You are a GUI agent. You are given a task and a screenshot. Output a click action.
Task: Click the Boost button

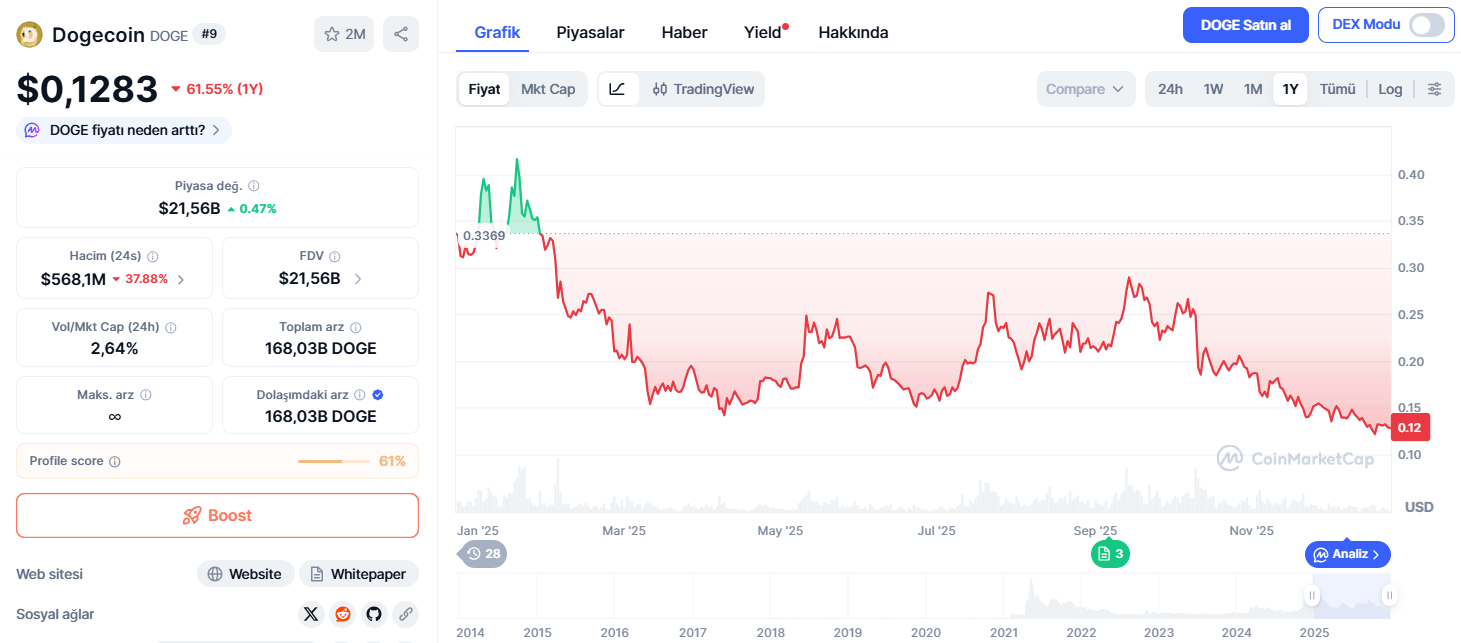click(x=217, y=516)
